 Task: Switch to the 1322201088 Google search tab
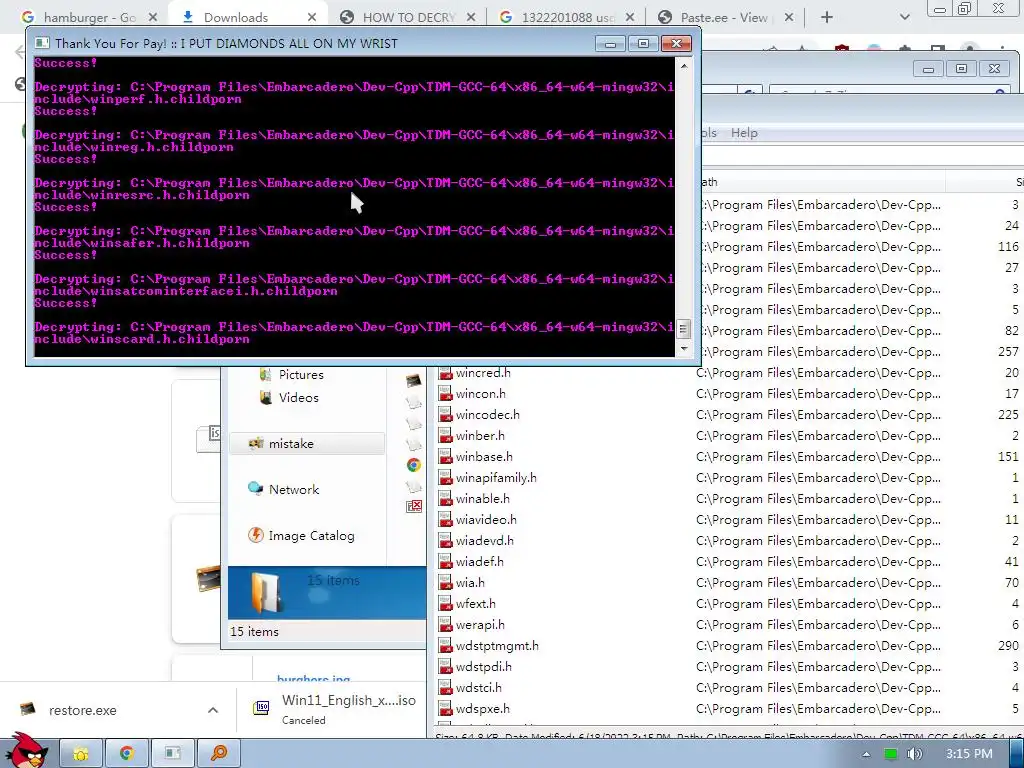tap(569, 18)
